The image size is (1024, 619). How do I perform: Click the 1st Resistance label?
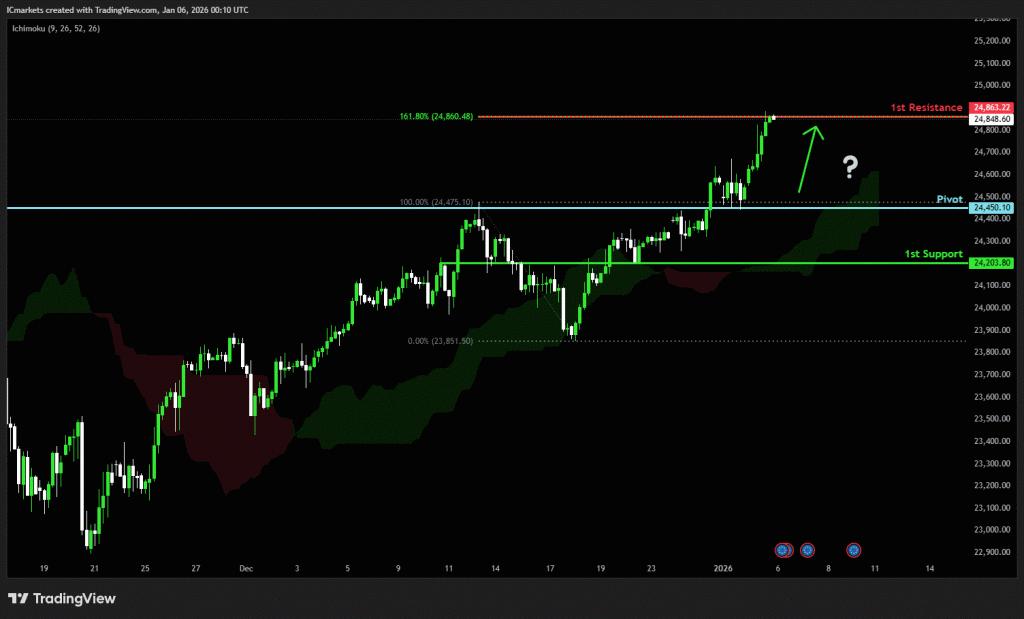926,107
